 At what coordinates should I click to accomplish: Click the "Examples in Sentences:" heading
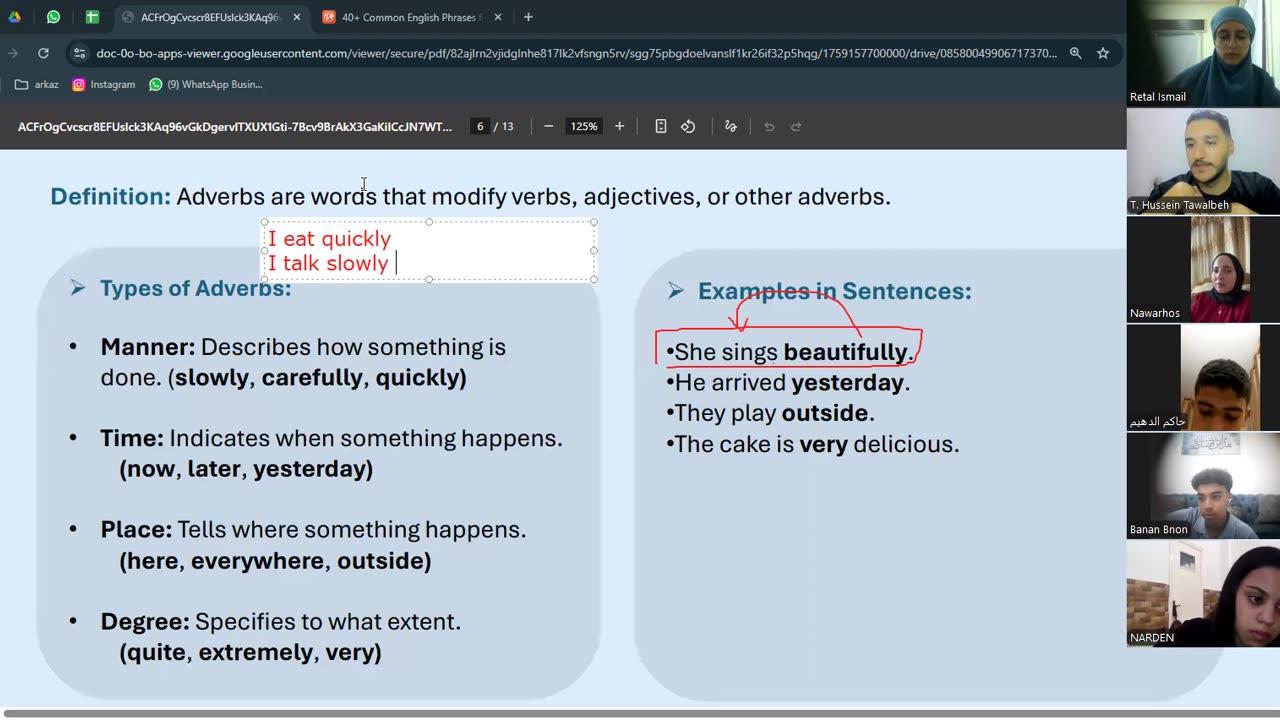pyautogui.click(x=835, y=291)
